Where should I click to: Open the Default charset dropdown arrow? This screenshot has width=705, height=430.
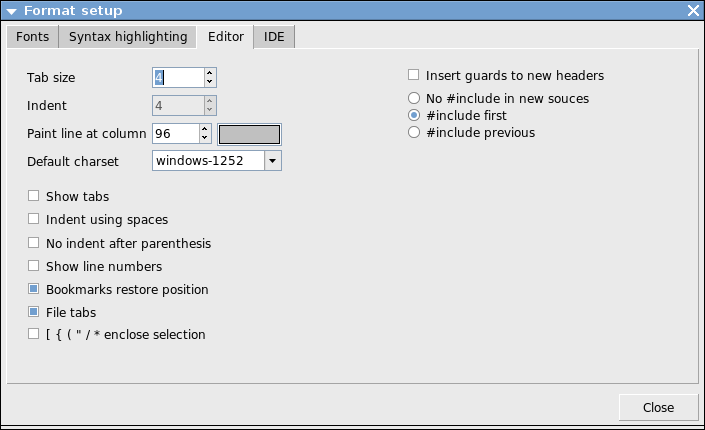click(x=273, y=161)
